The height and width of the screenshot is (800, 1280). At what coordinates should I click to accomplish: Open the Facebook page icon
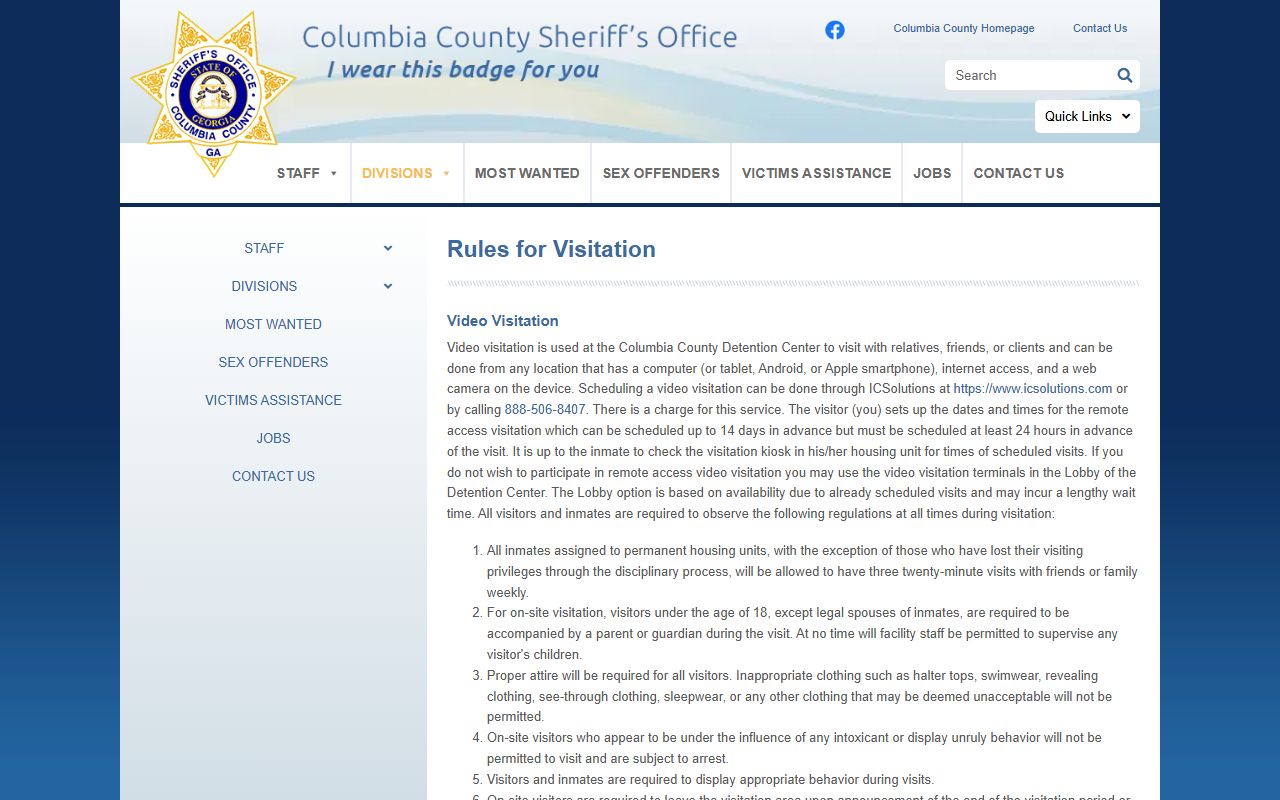click(835, 30)
